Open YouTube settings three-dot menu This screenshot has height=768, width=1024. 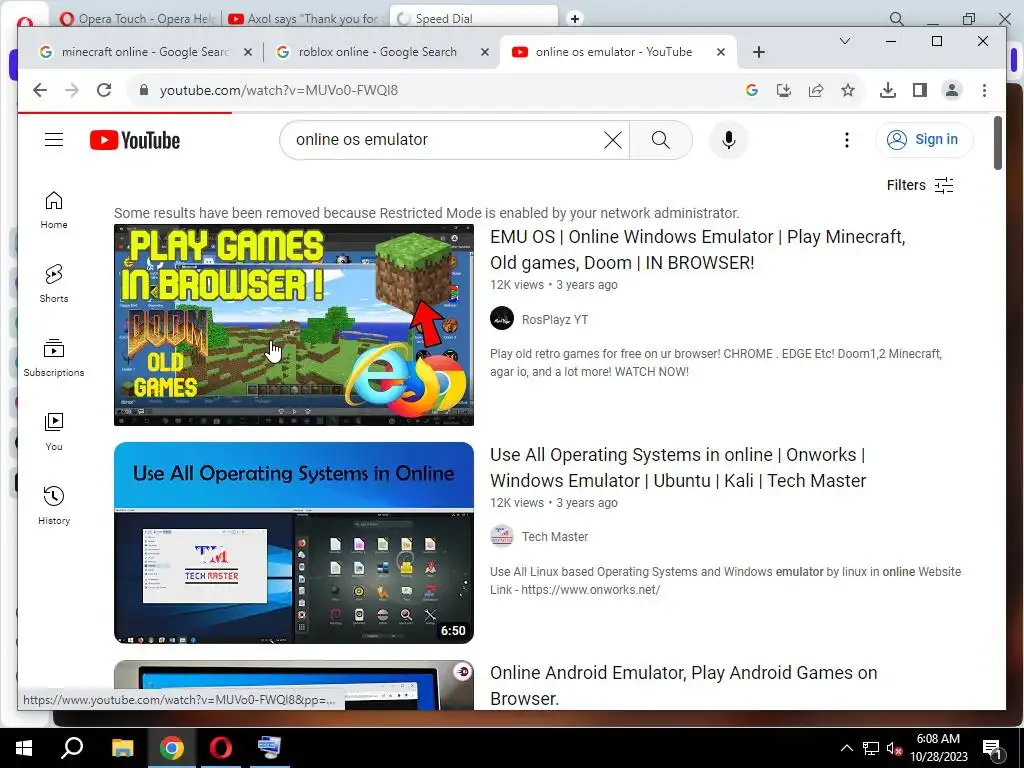(x=846, y=140)
